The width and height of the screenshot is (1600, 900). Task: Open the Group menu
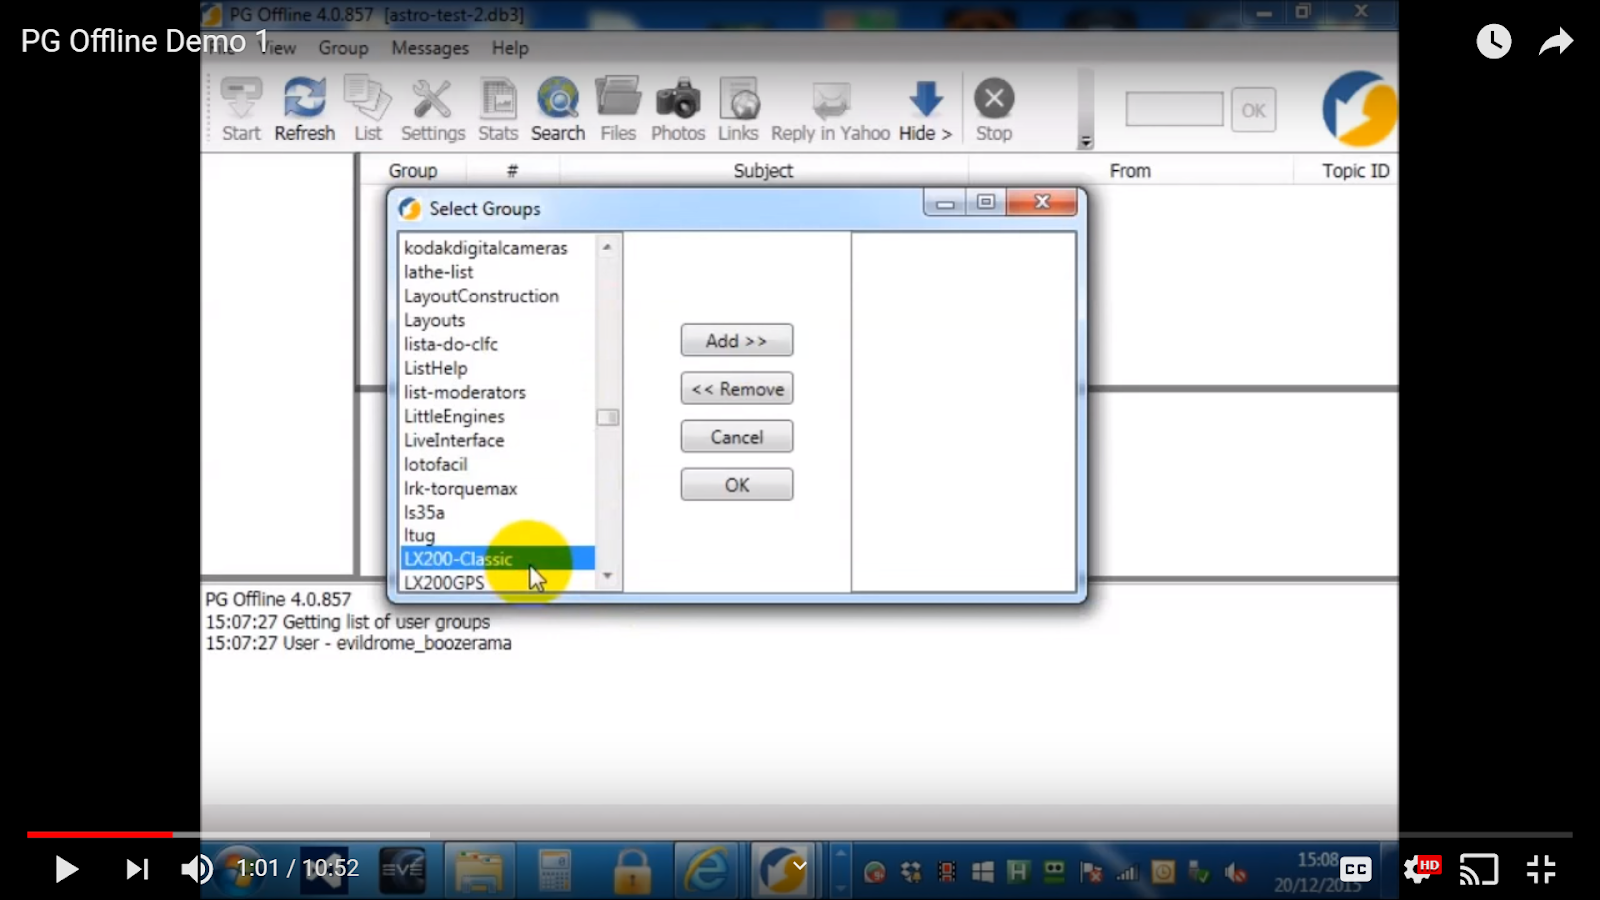pos(343,48)
